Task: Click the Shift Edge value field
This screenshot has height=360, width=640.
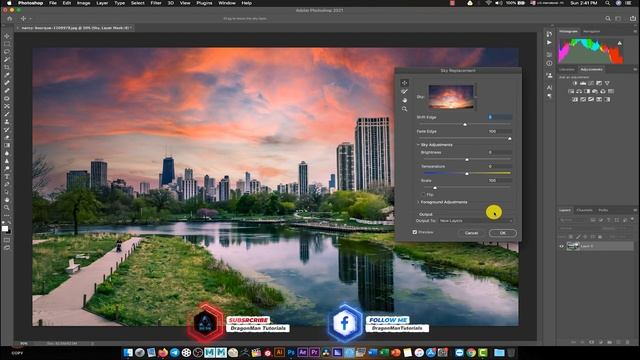Action: pos(500,117)
